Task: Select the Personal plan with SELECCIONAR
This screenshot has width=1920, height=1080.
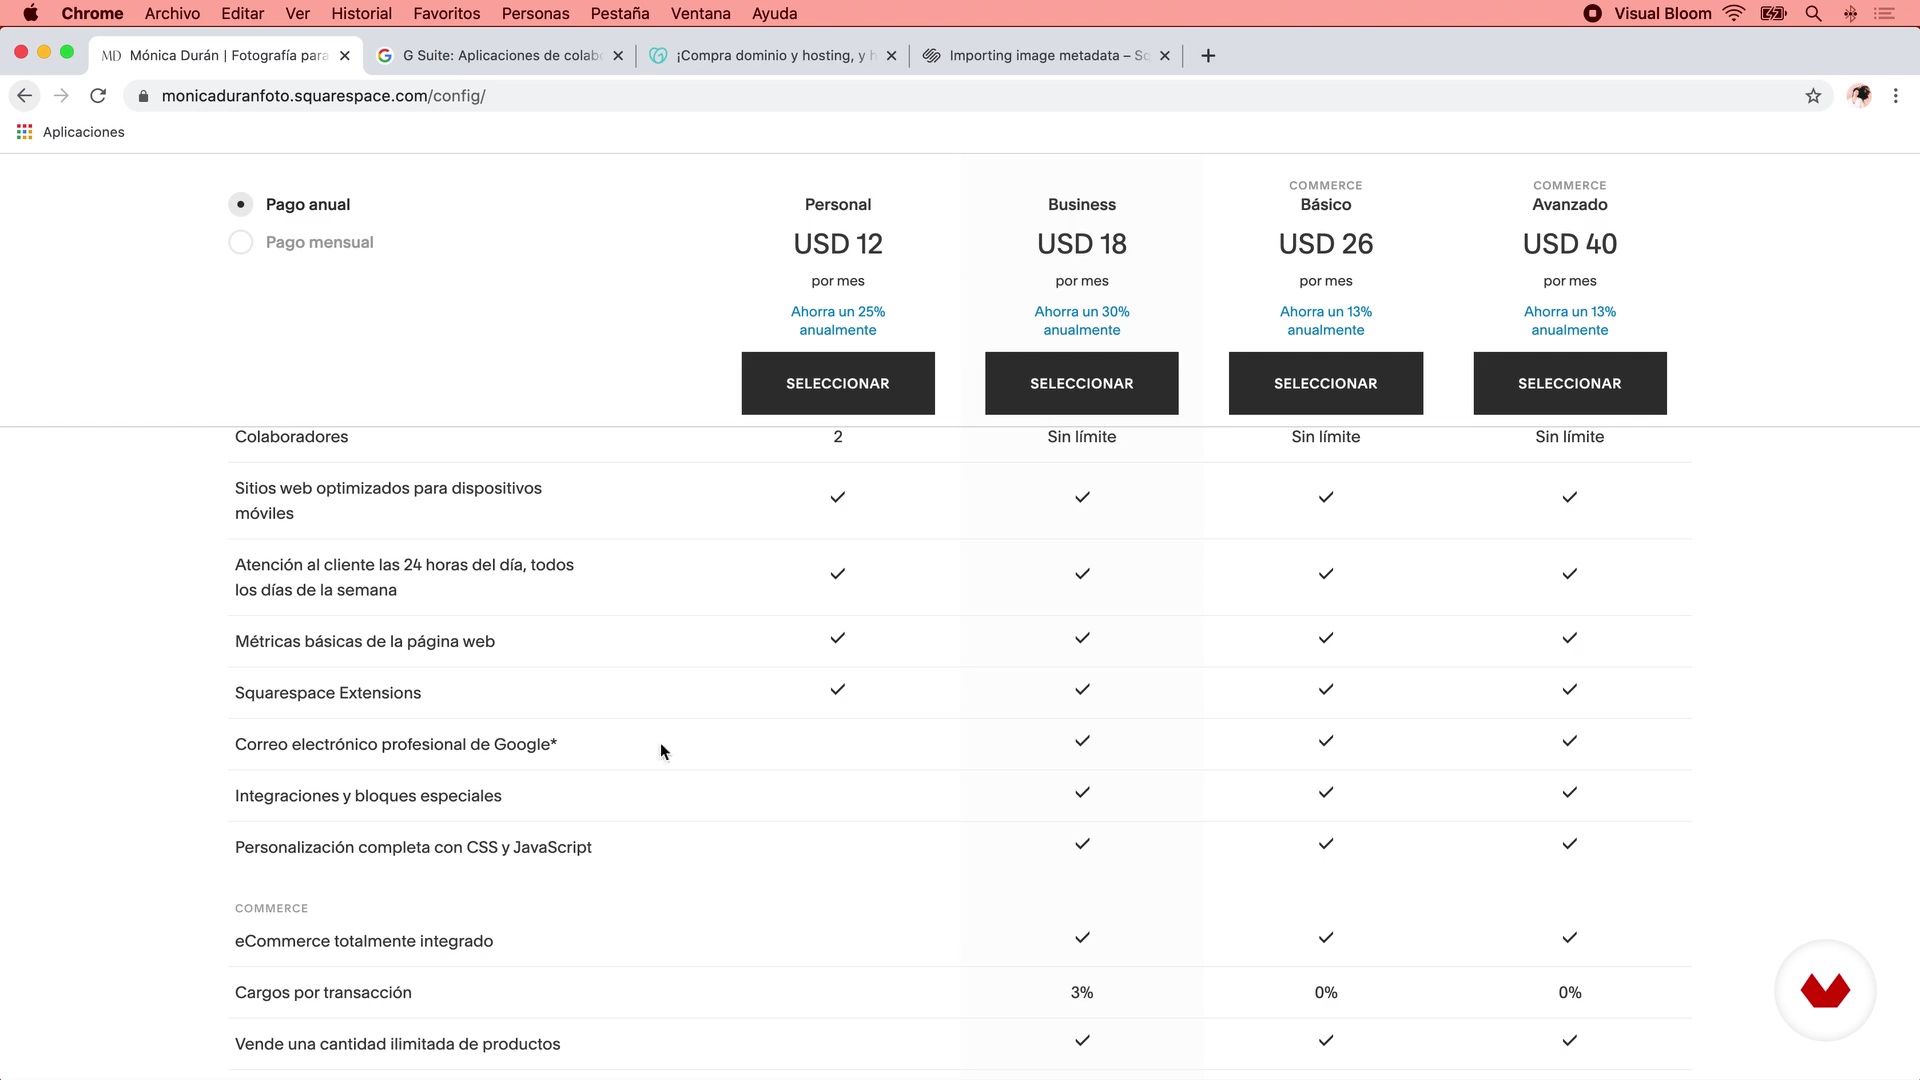Action: tap(838, 383)
